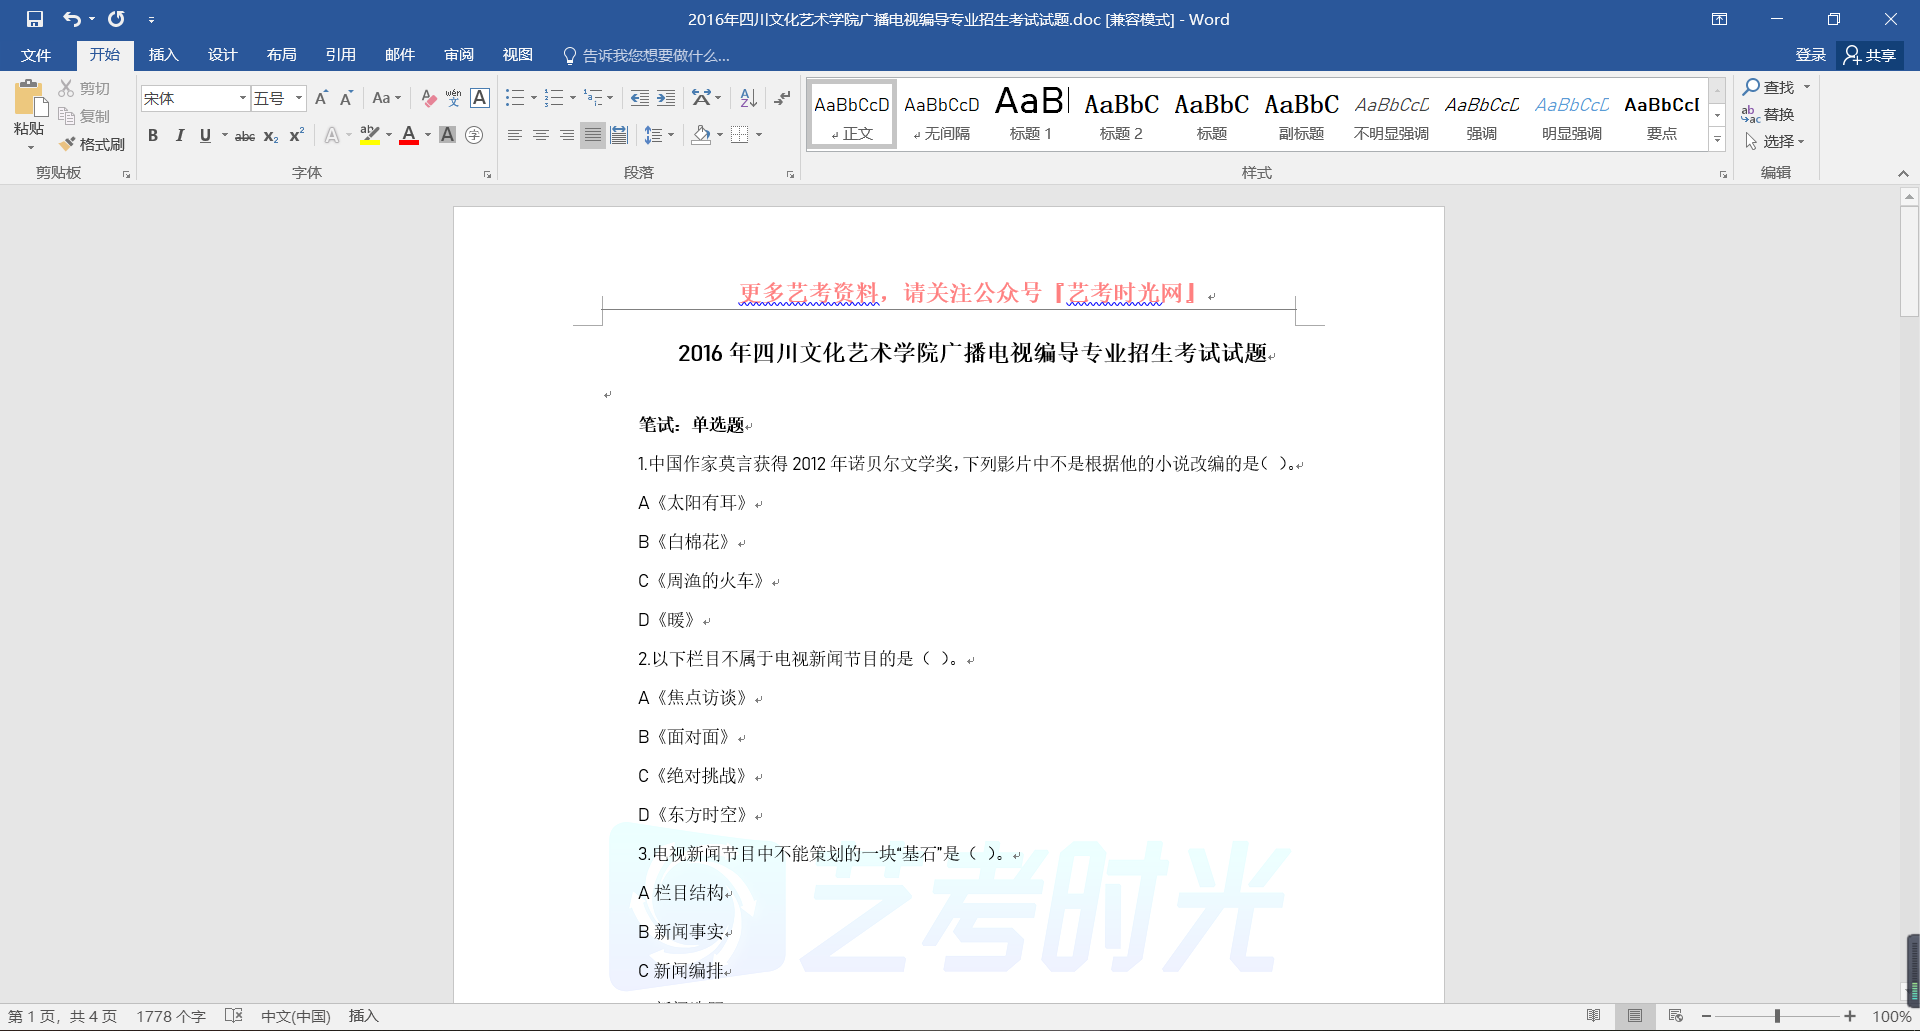Click the 告诉我您想要做什么 search box
This screenshot has width=1920, height=1031.
tap(655, 55)
